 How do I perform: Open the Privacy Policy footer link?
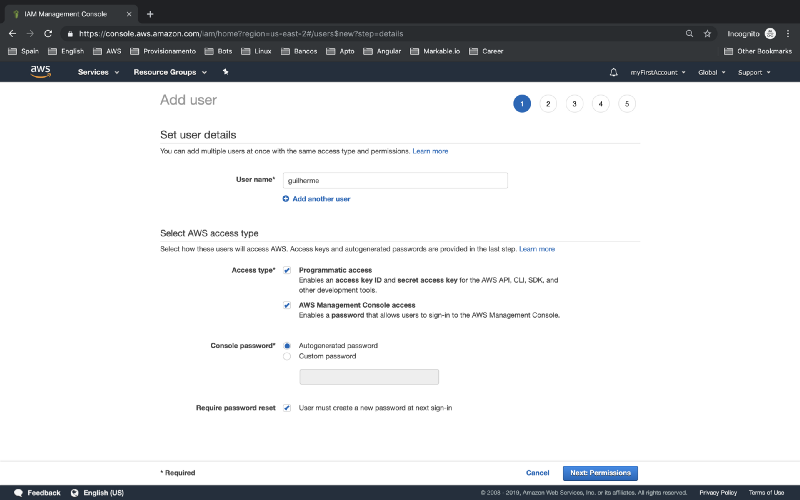tap(718, 492)
